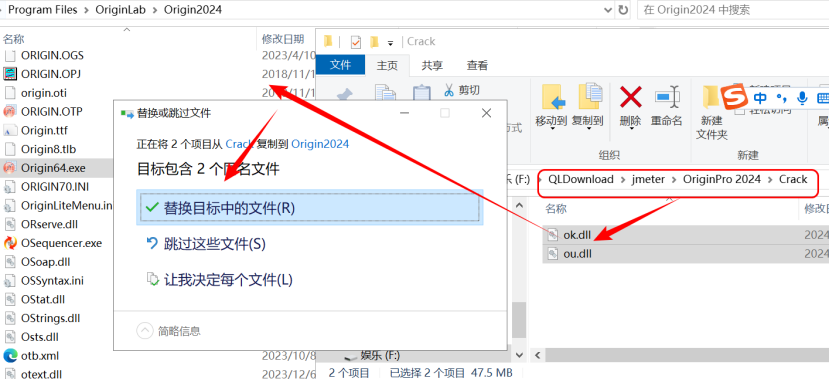Click the Crack source link in dialog

239,143
